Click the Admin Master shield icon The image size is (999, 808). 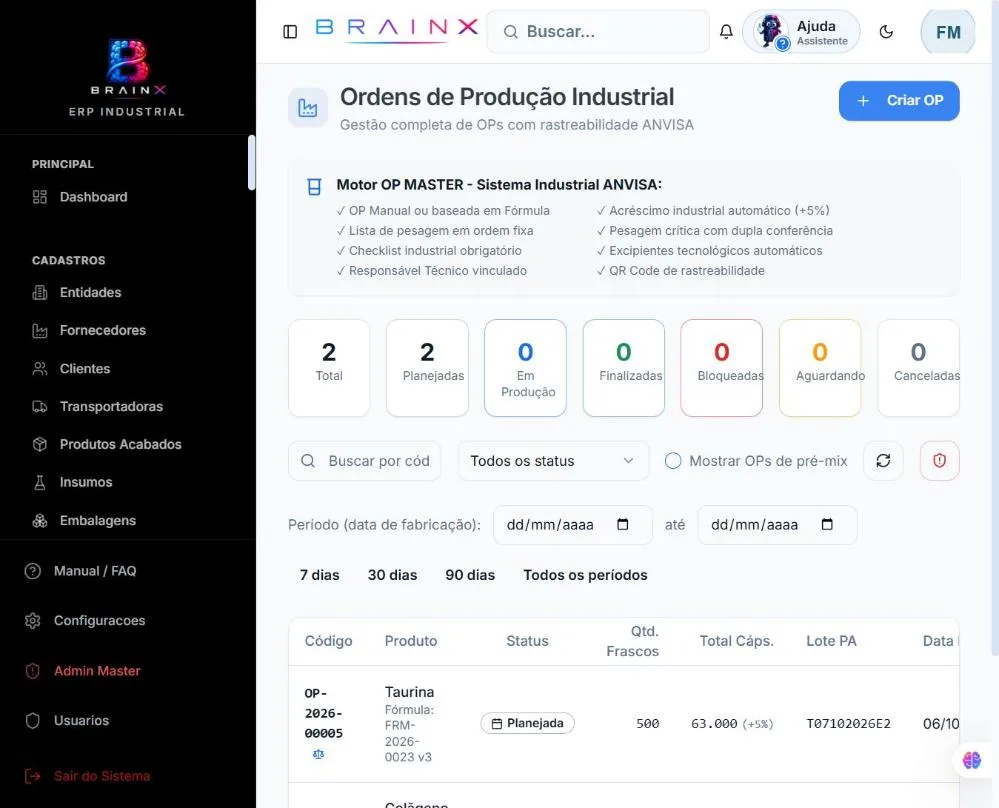tap(32, 671)
